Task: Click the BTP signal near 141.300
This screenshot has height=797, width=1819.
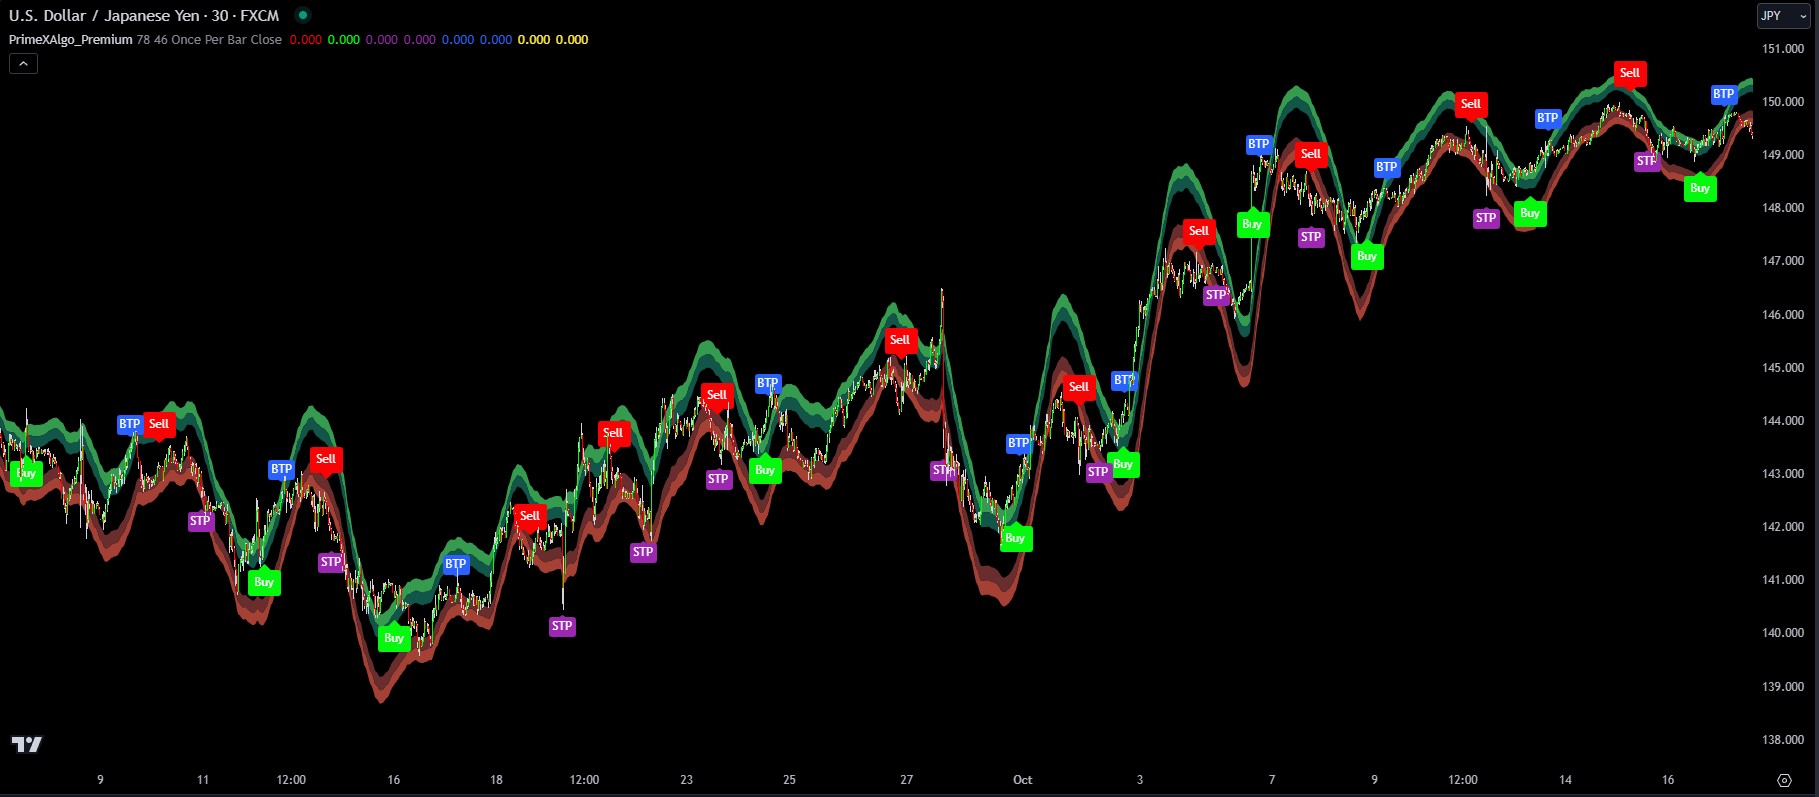Action: tap(456, 564)
